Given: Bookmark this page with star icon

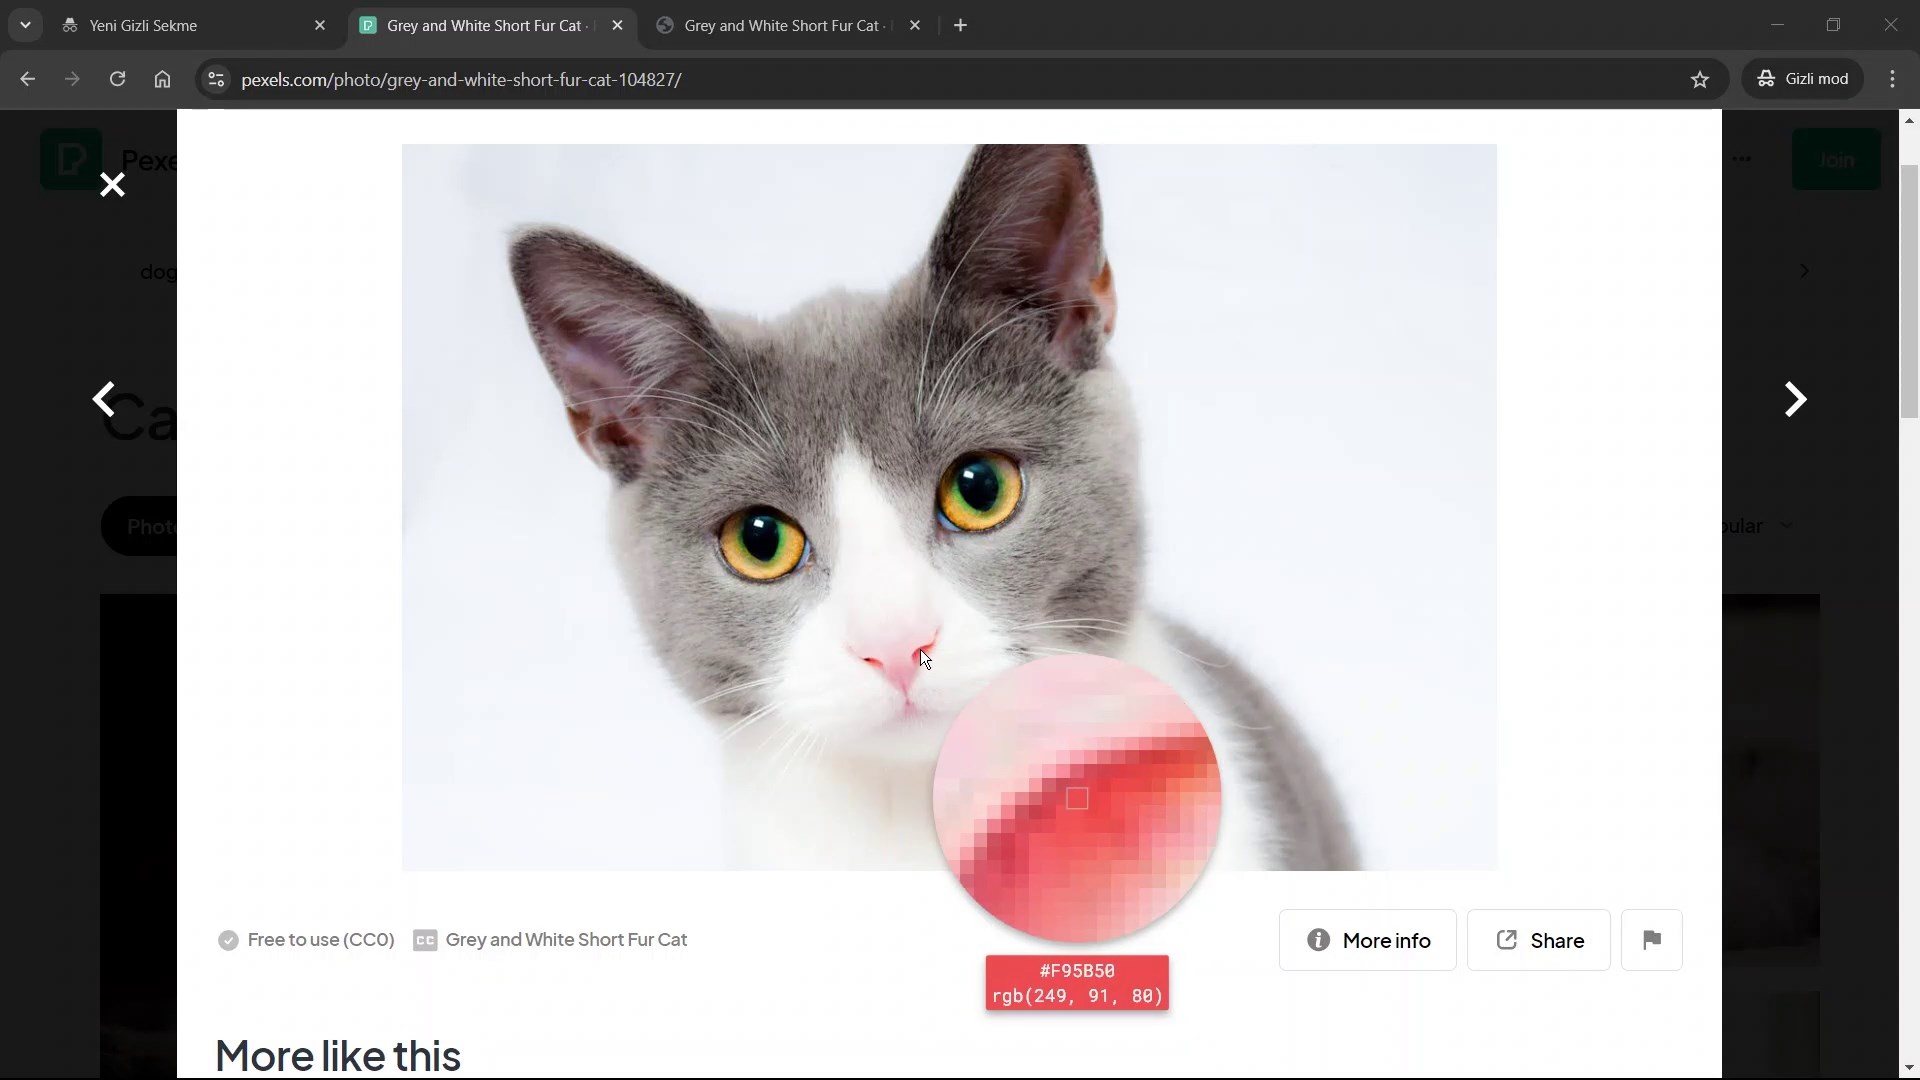Looking at the screenshot, I should pyautogui.click(x=1700, y=80).
